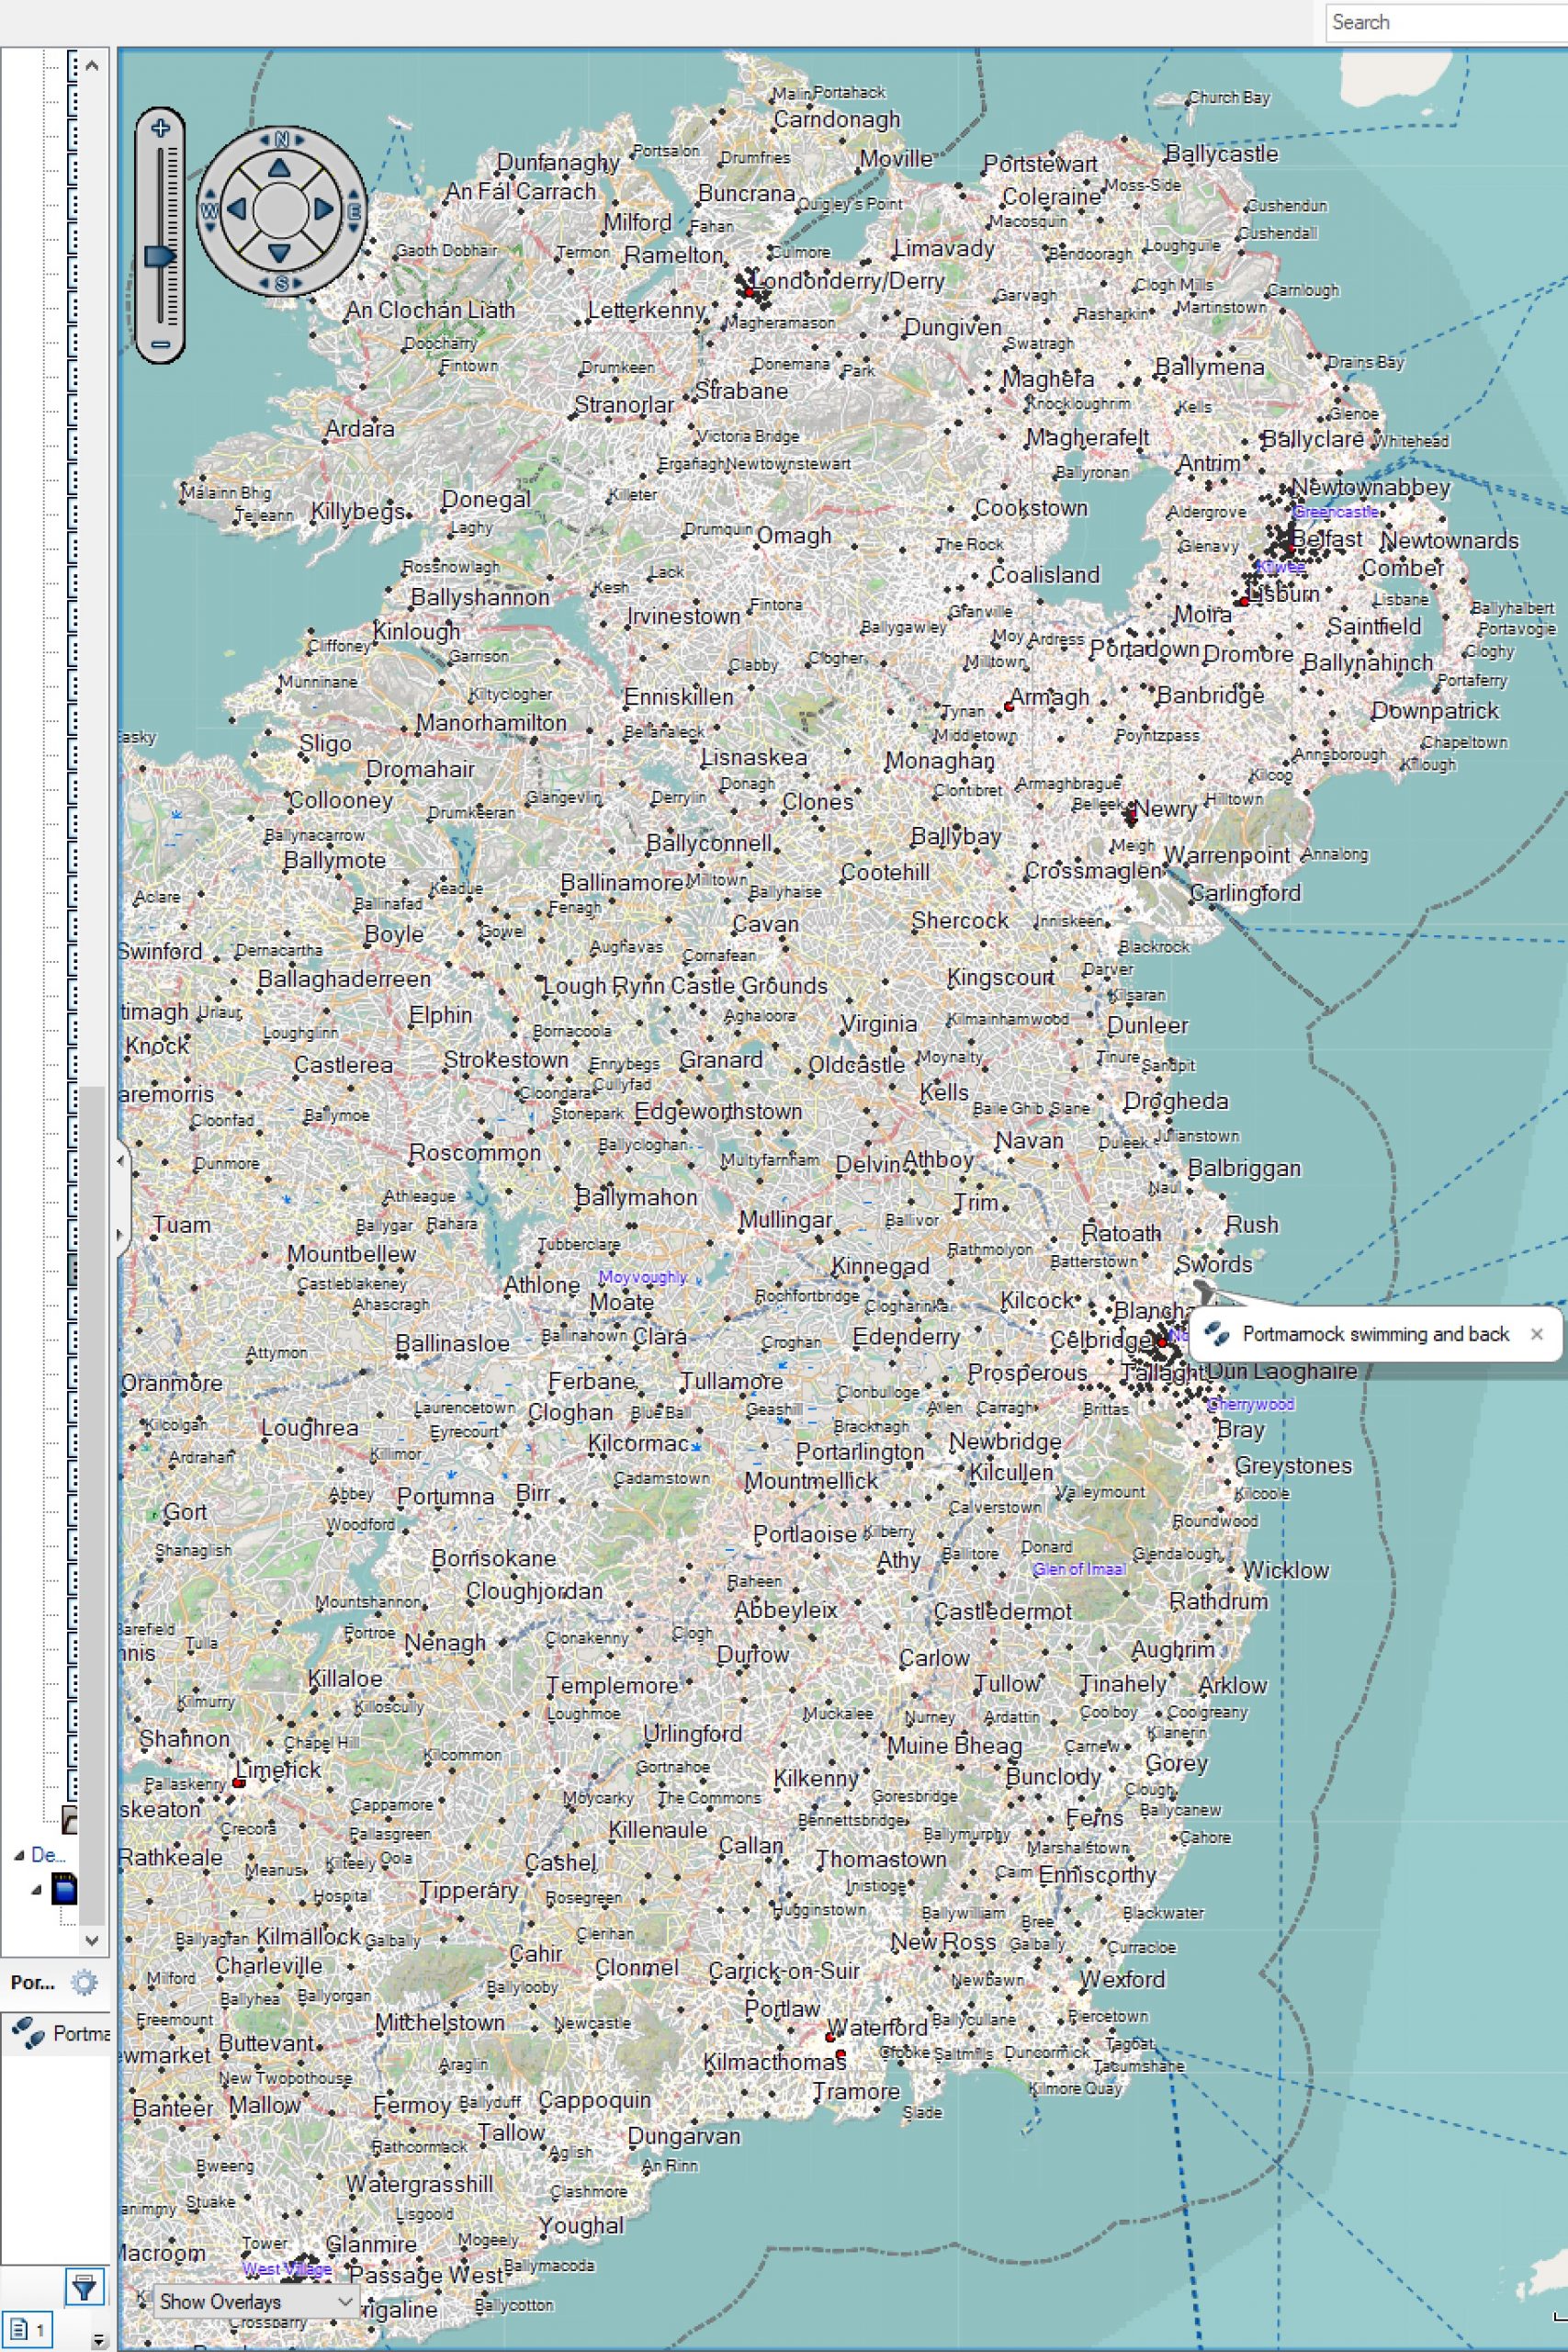
Task: Open the Show Overlays dropdown
Action: (x=256, y=2301)
